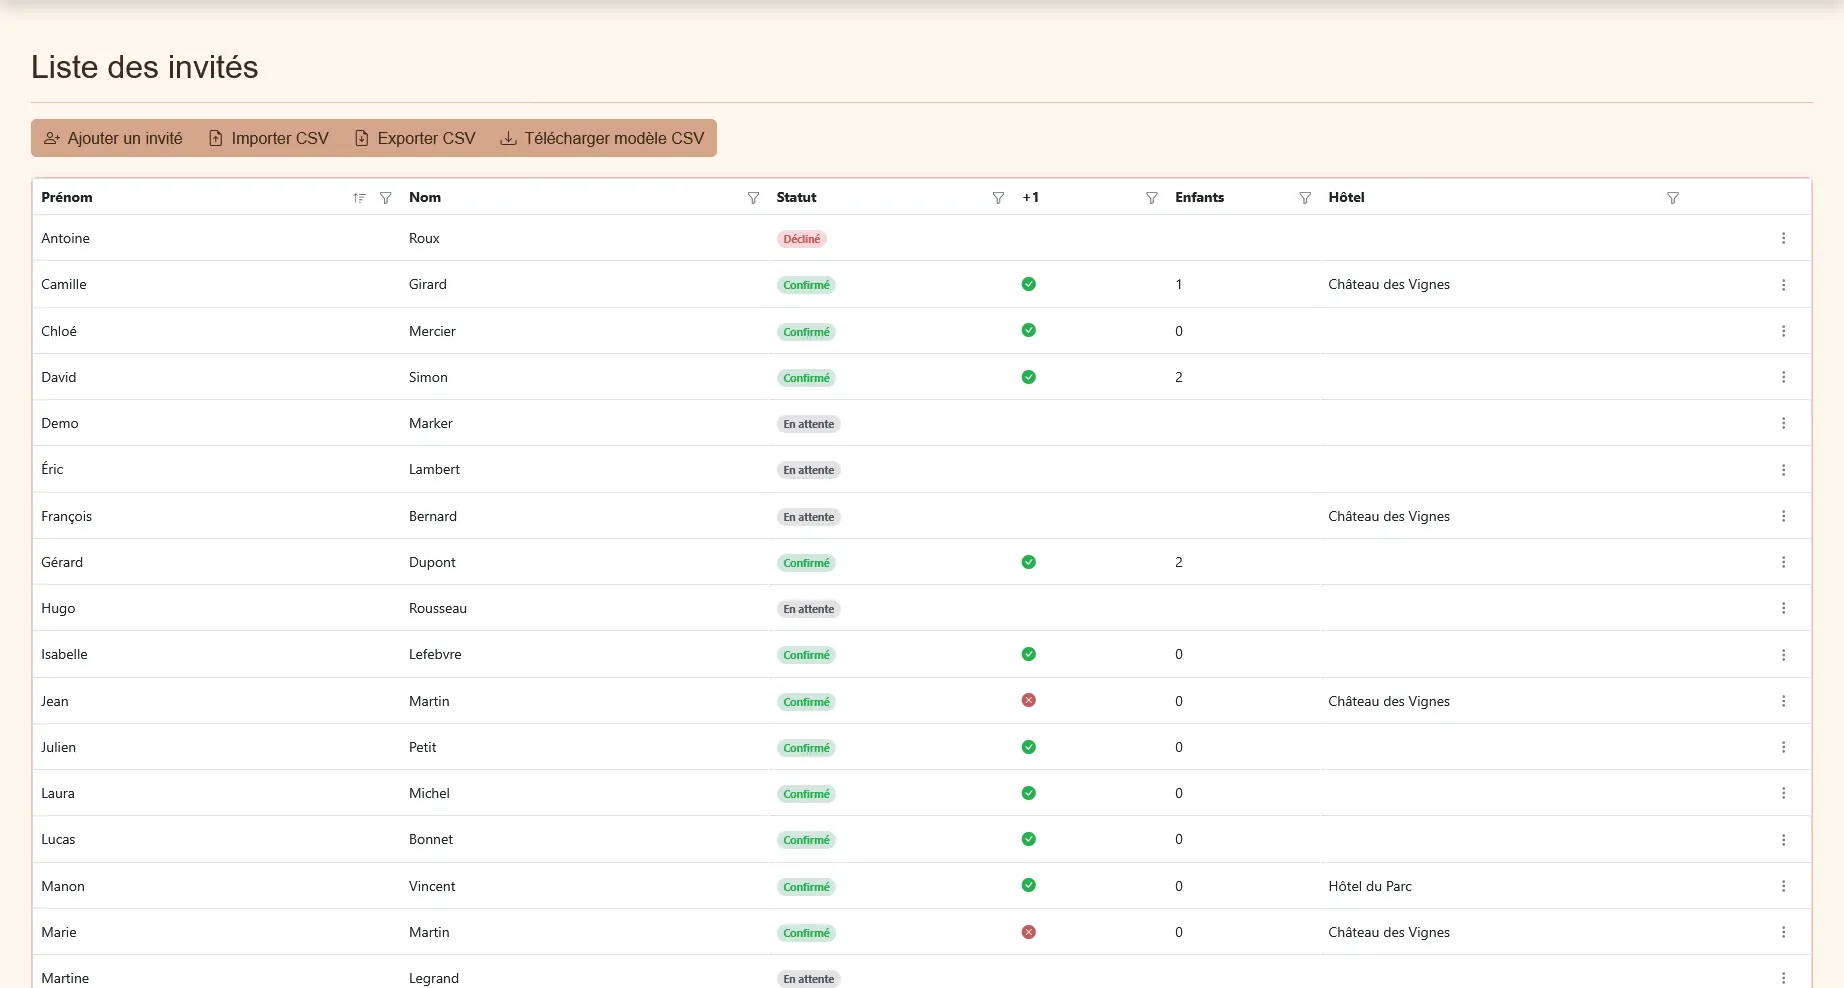Expand actions menu for Manon Vincent
This screenshot has height=988, width=1844.
tap(1783, 886)
